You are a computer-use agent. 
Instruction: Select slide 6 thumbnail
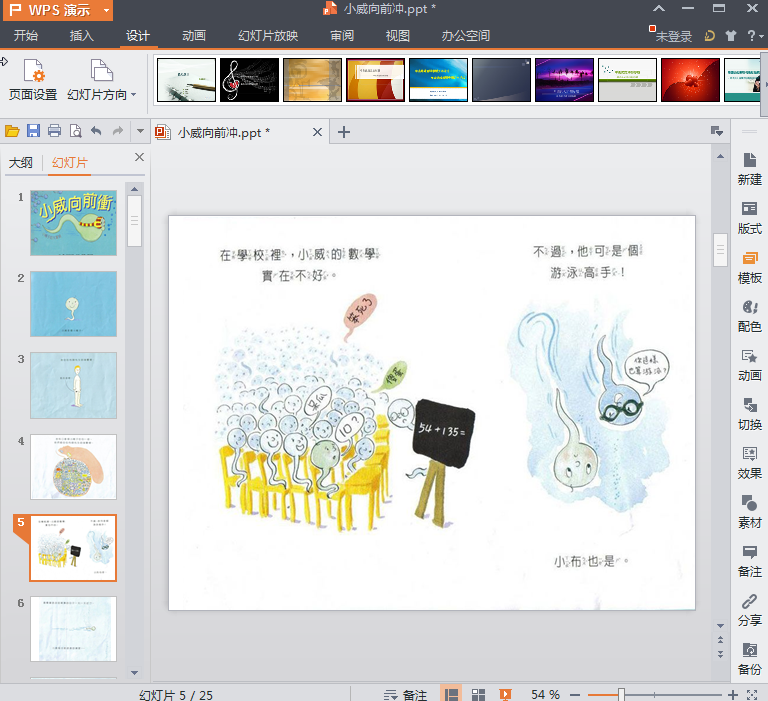point(73,628)
